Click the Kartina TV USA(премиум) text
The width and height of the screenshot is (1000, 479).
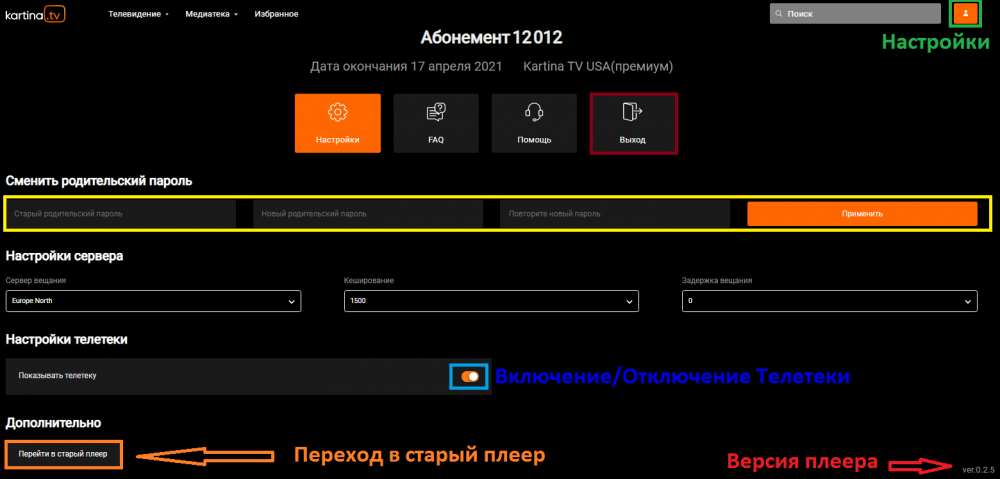click(598, 66)
